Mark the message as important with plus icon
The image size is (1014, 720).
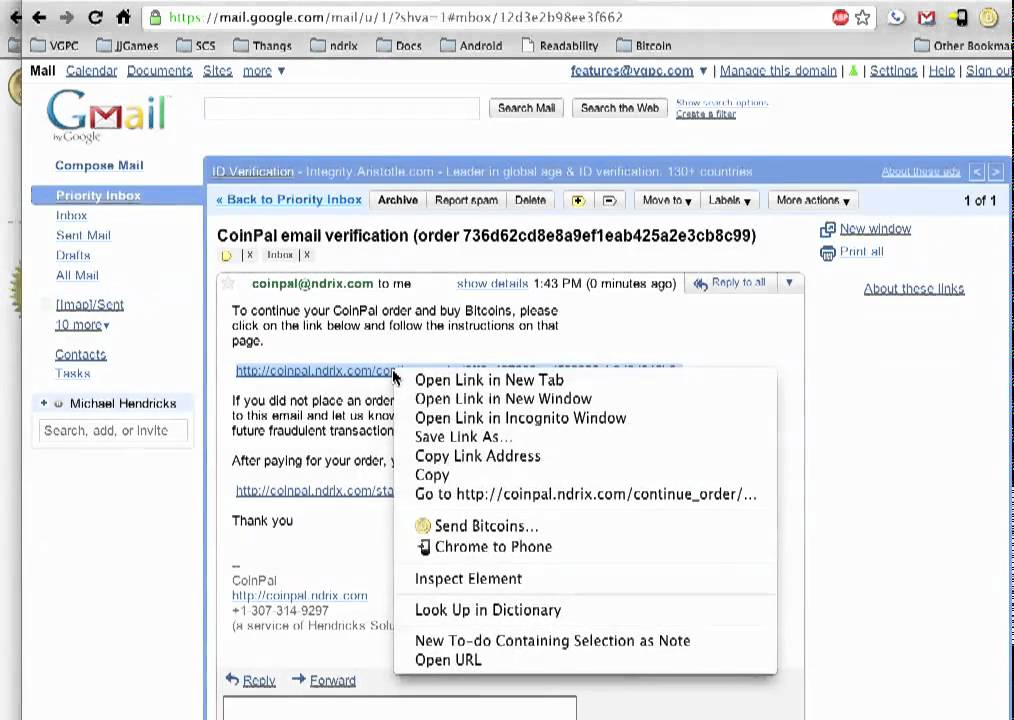click(578, 201)
